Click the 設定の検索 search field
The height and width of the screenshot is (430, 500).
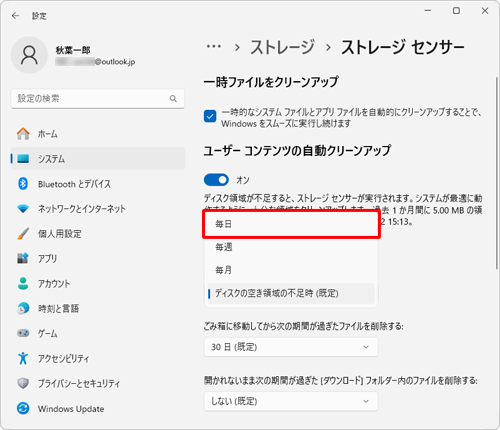(97, 99)
